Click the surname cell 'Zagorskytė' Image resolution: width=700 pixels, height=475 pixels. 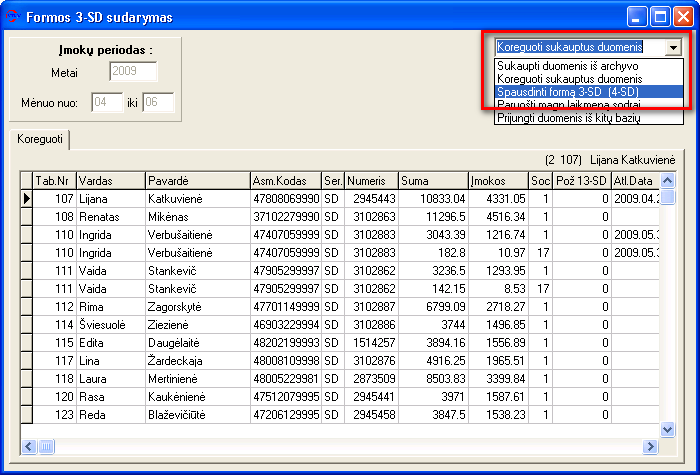[198, 307]
